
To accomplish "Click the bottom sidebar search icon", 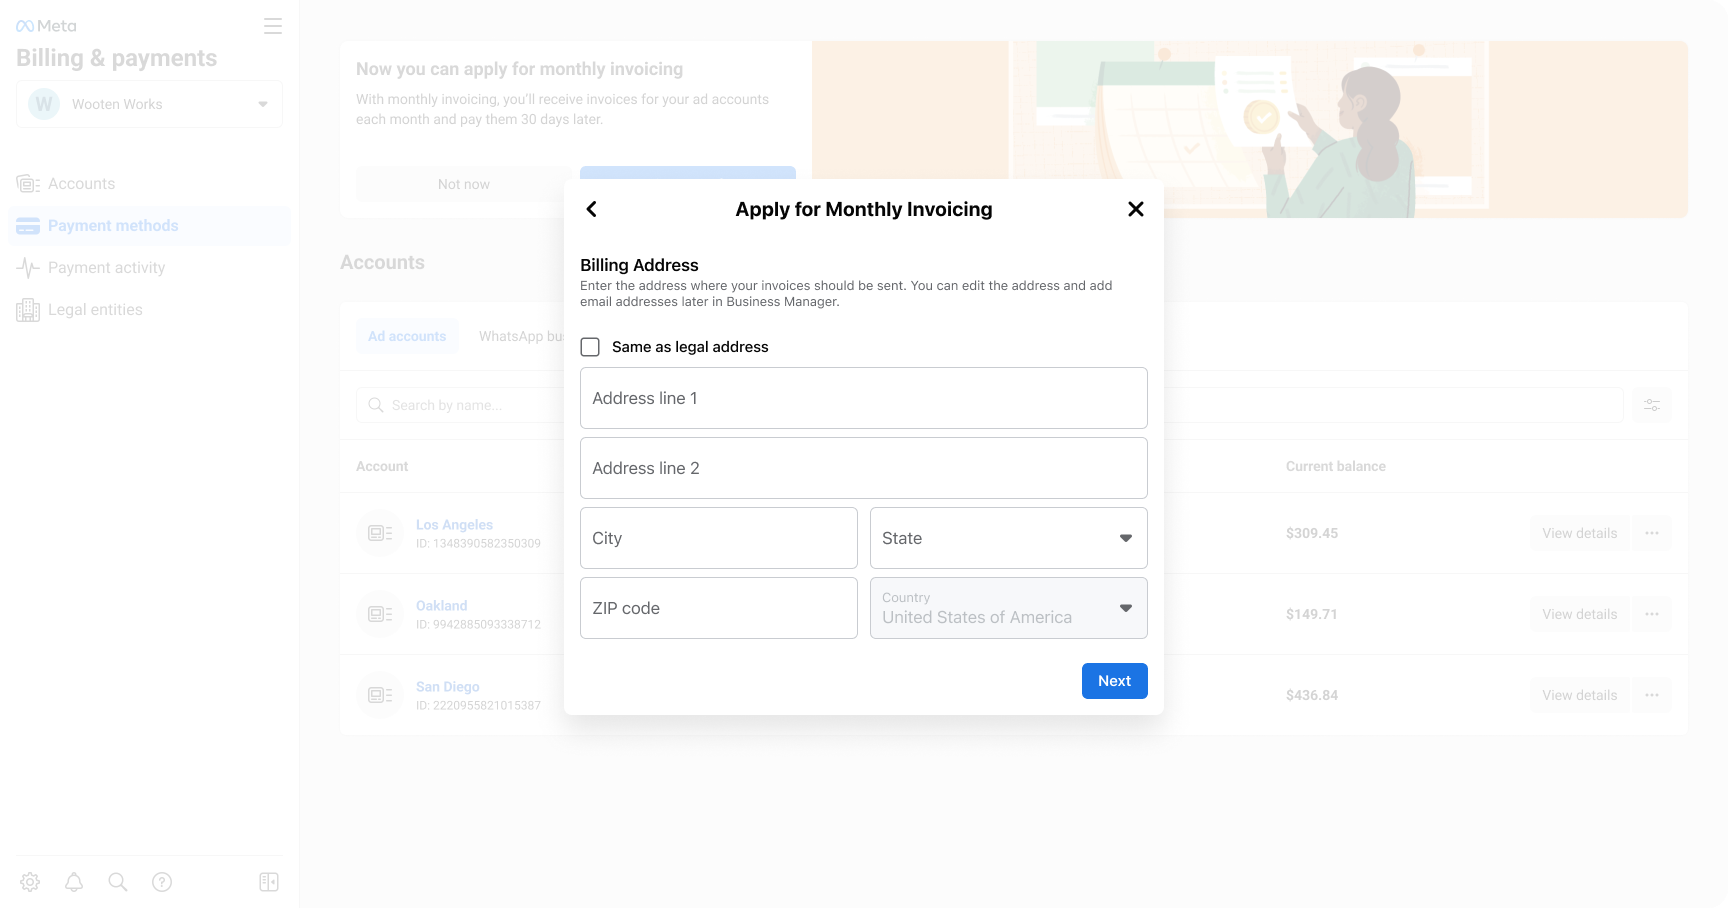I will pos(118,882).
